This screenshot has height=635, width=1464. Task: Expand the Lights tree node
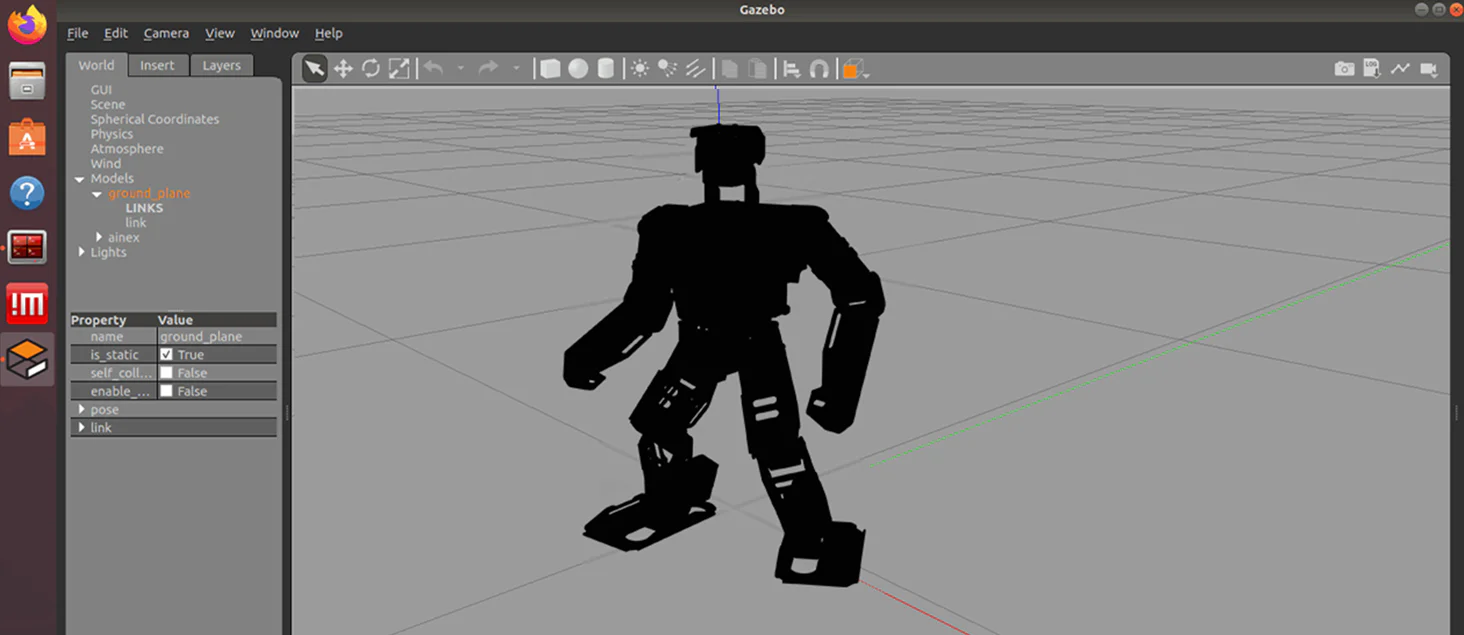pos(82,252)
